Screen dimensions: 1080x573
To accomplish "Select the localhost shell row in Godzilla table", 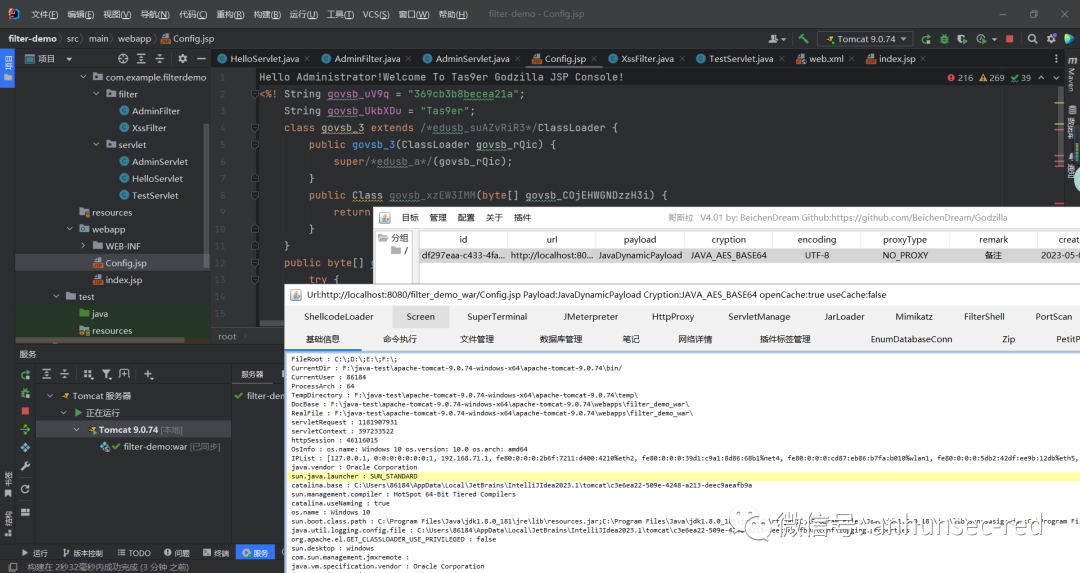I will 749,256.
